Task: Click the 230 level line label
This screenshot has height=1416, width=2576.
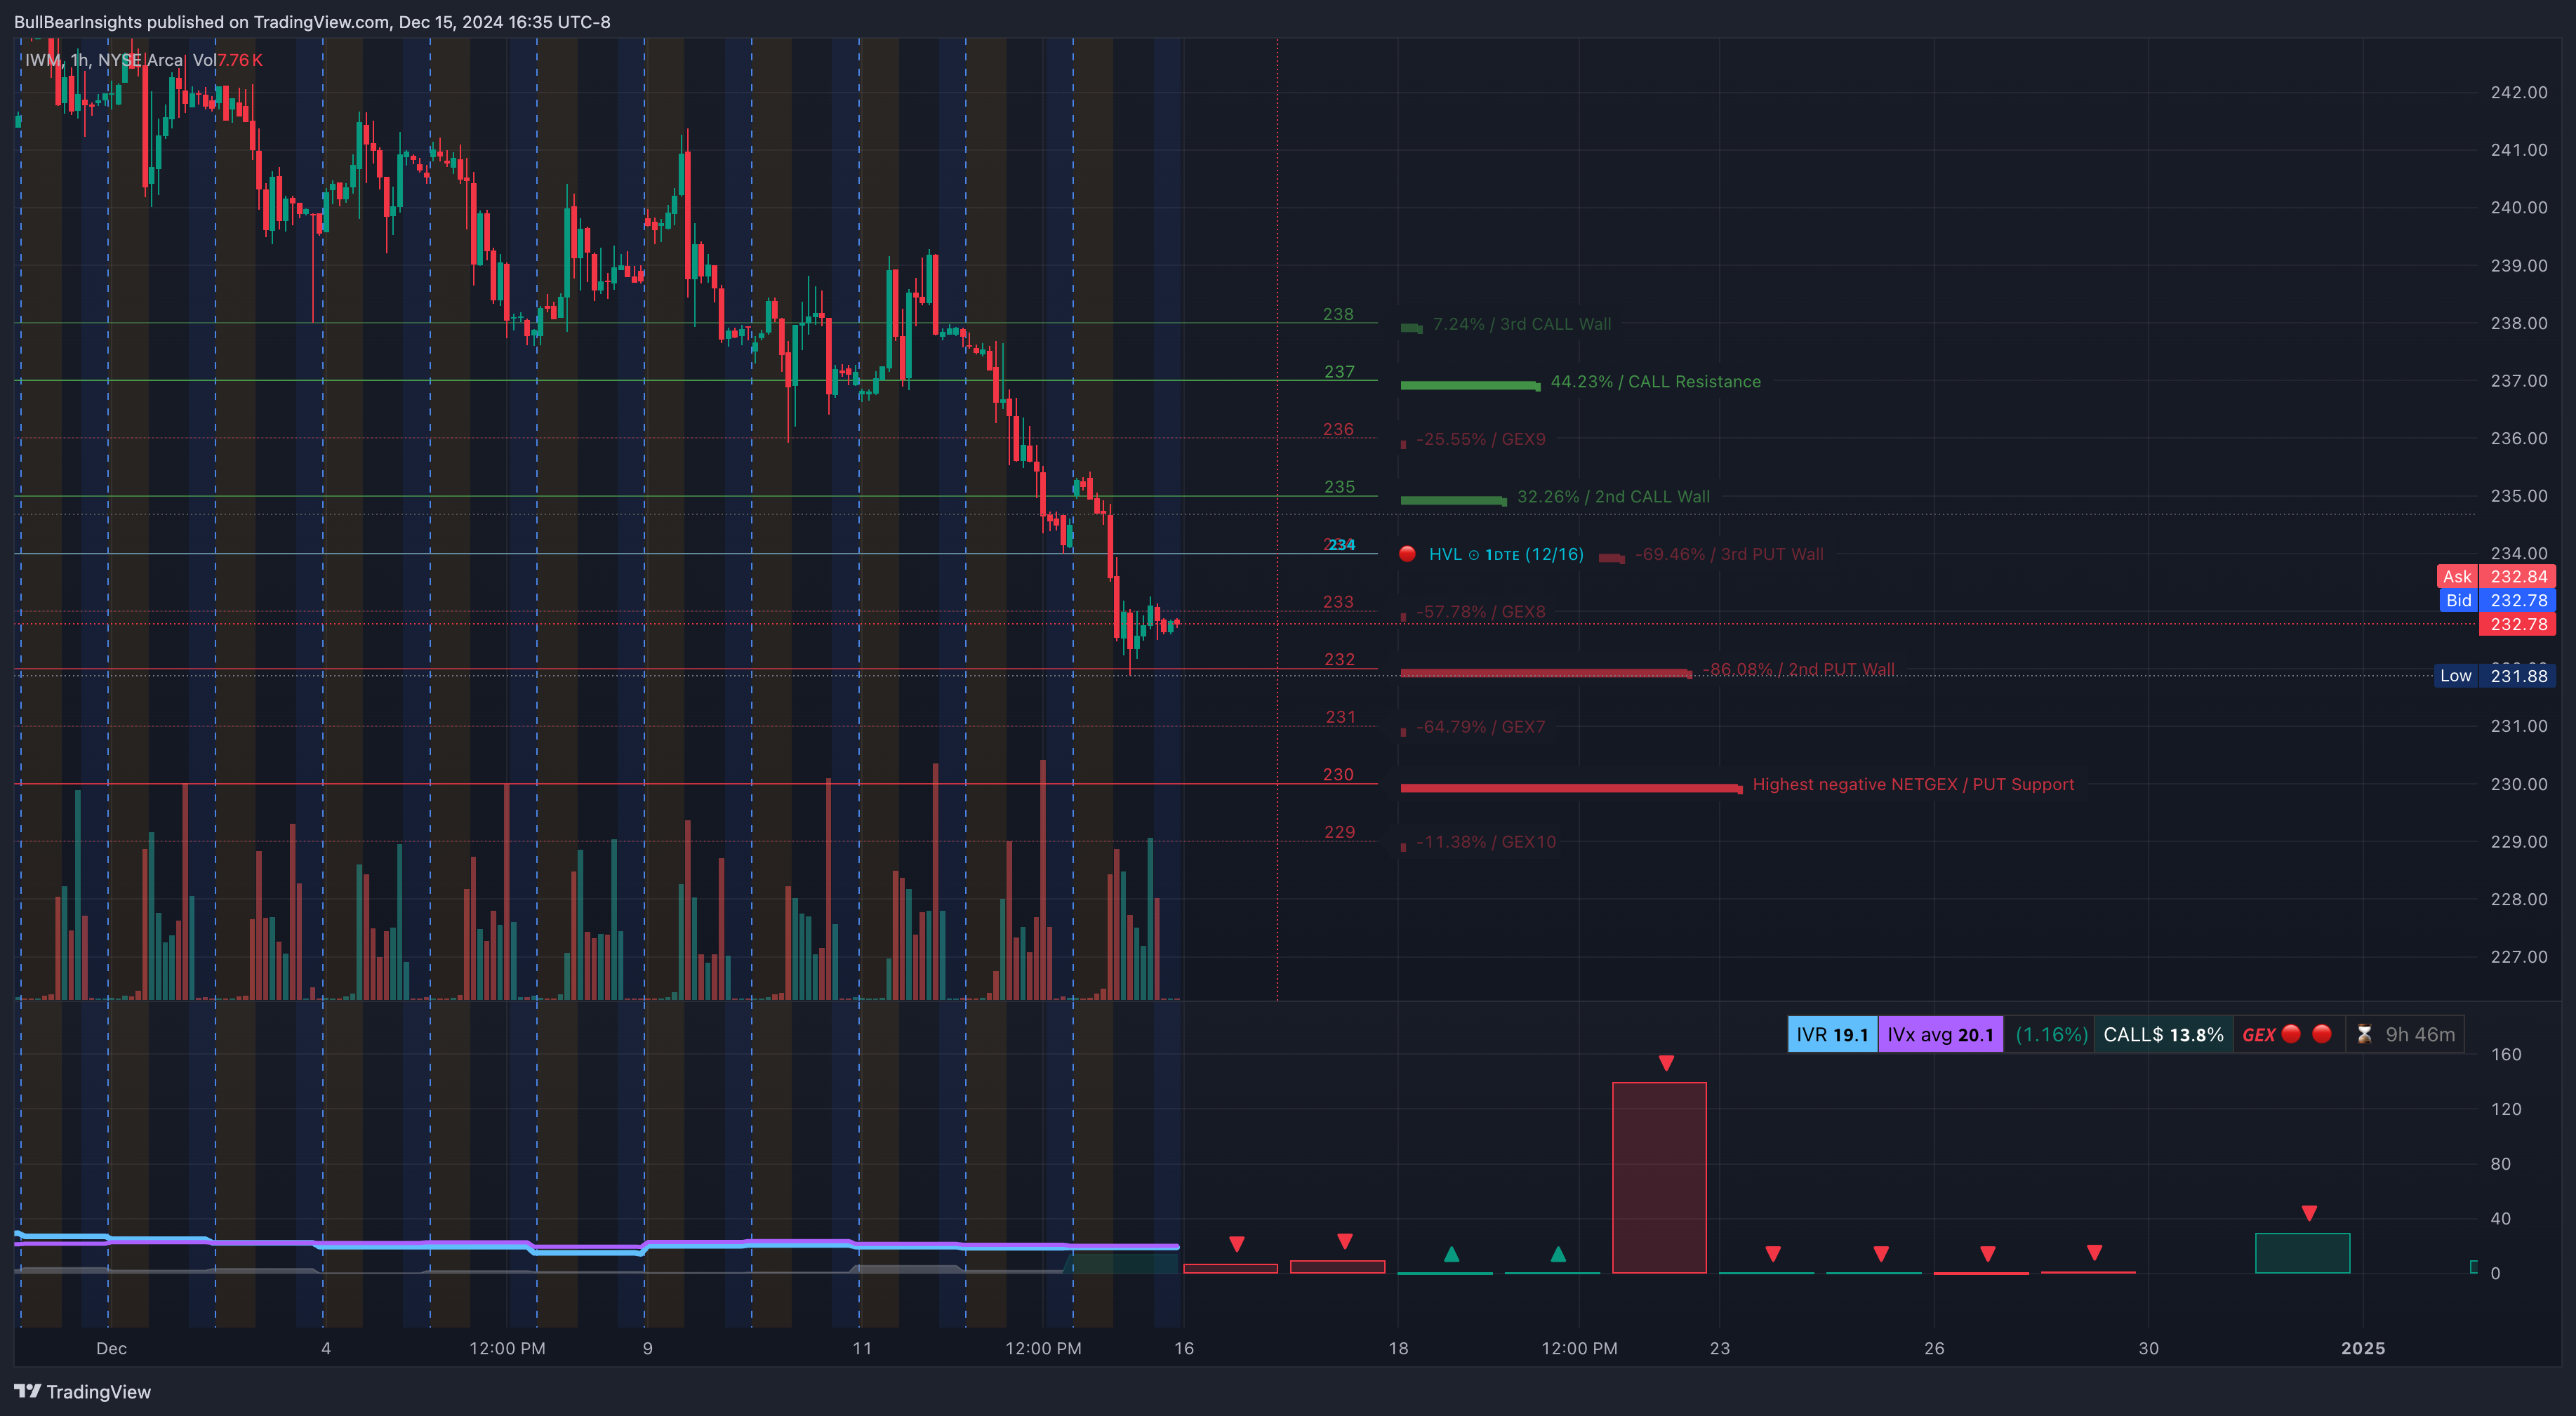Action: [x=1338, y=774]
